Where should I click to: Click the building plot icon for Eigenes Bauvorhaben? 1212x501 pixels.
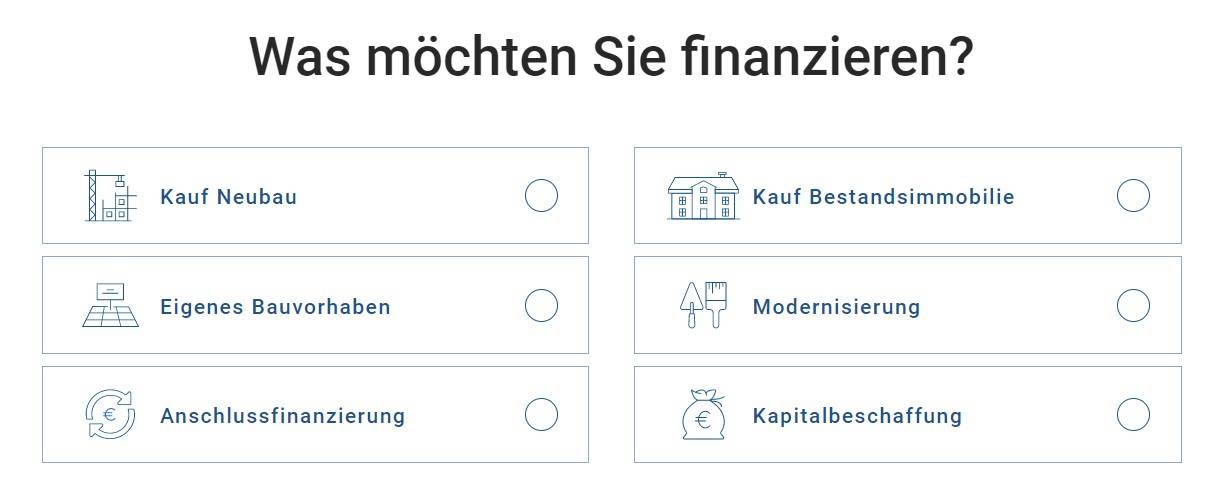tap(110, 305)
